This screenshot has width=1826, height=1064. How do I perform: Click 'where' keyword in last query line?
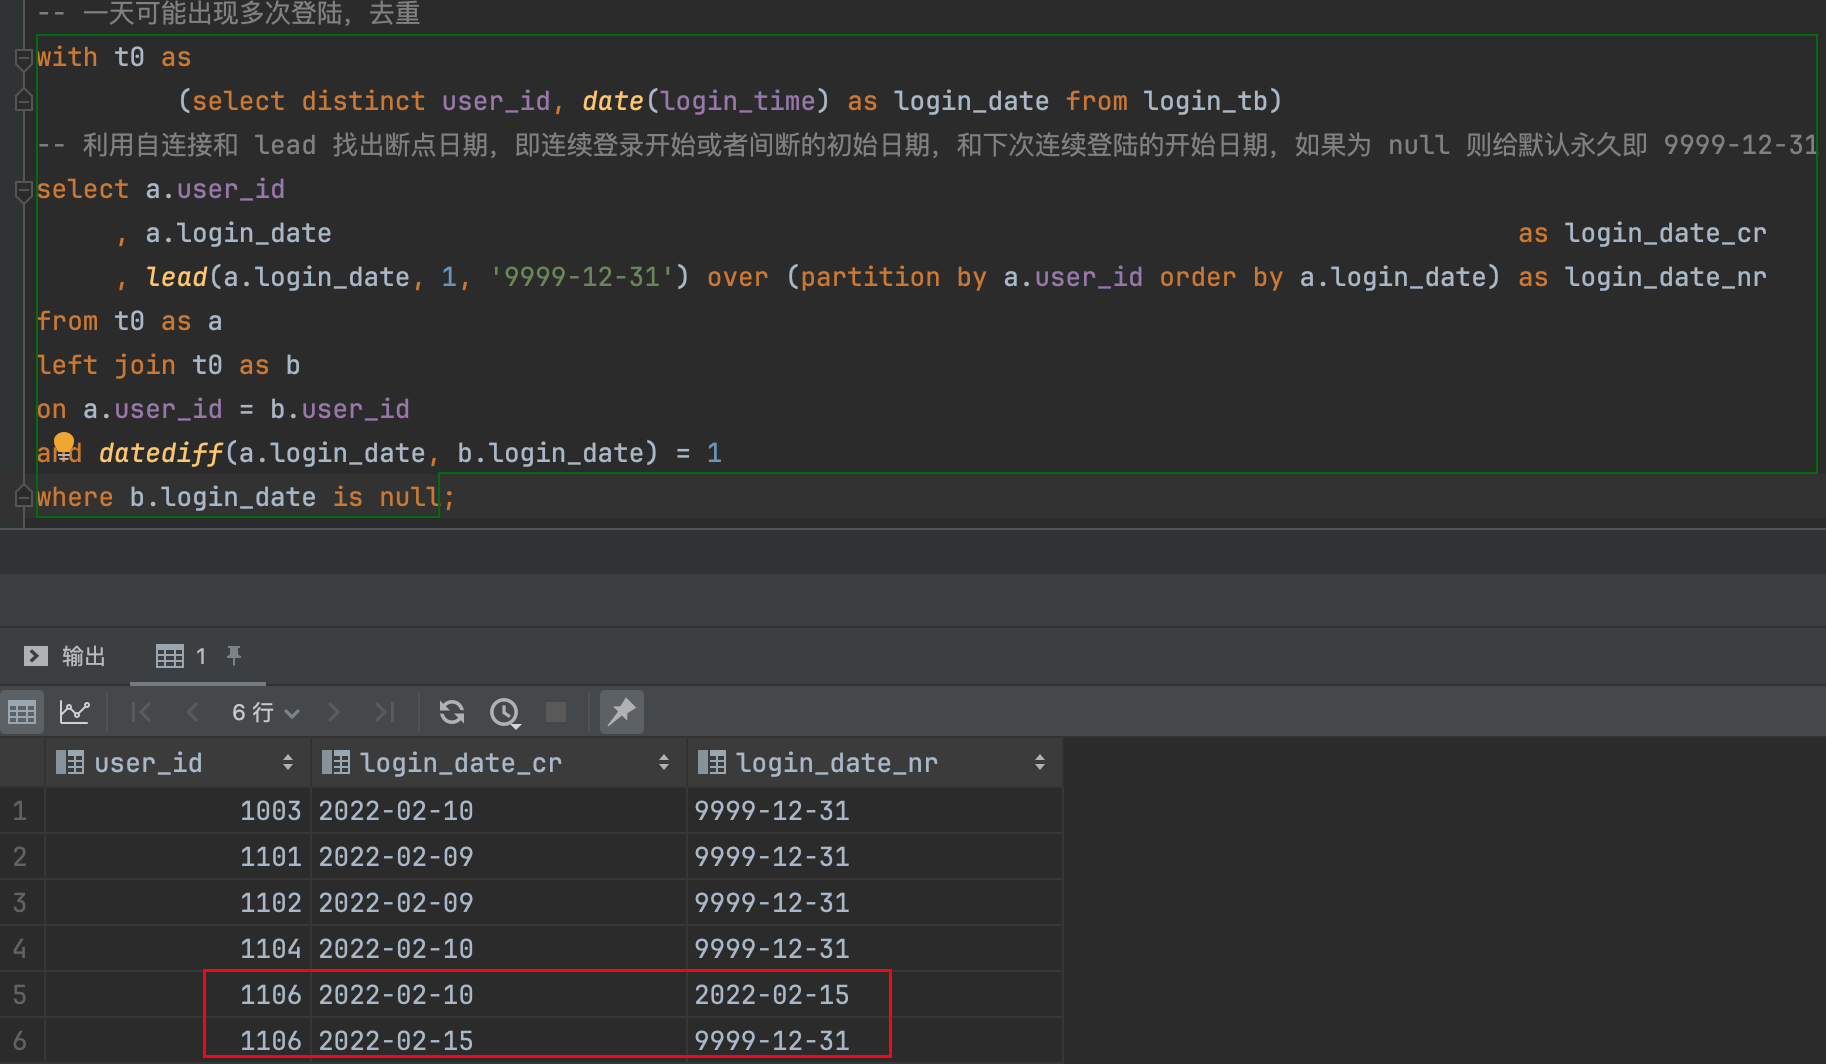point(75,497)
